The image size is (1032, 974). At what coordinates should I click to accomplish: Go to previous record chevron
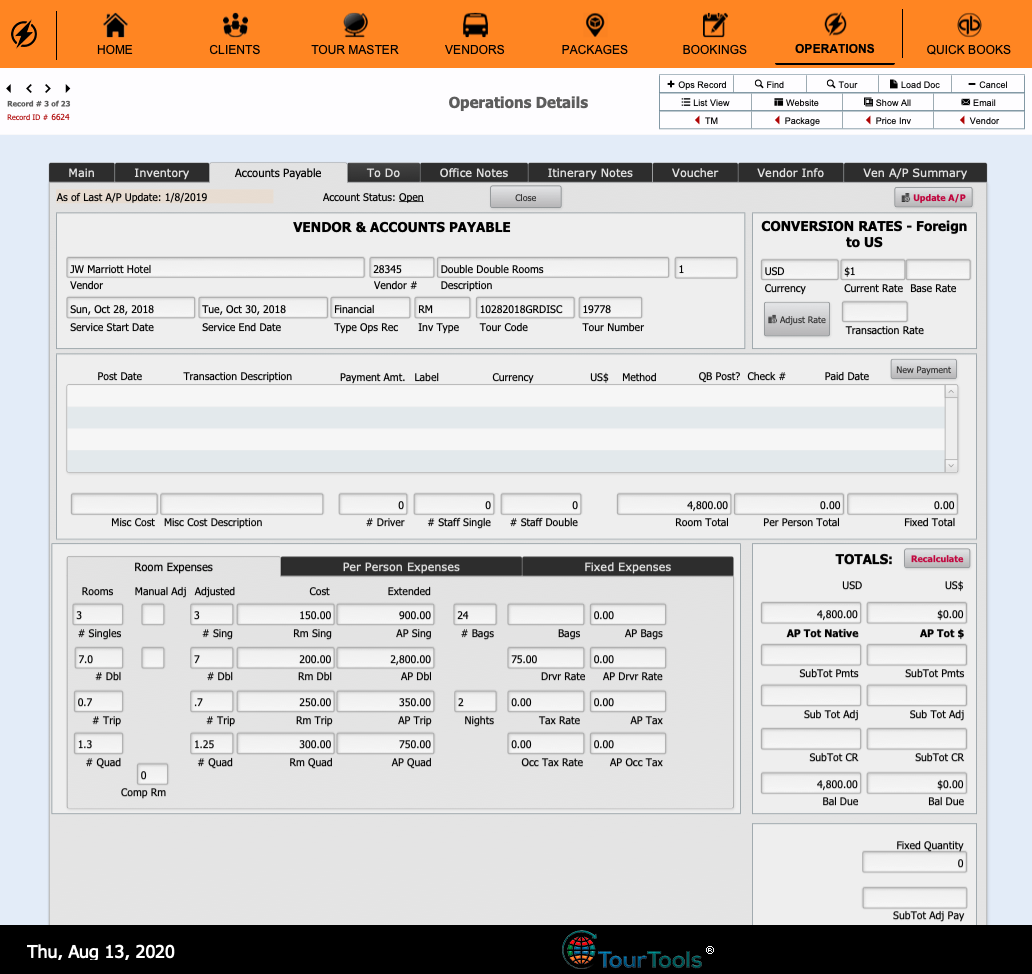click(29, 88)
